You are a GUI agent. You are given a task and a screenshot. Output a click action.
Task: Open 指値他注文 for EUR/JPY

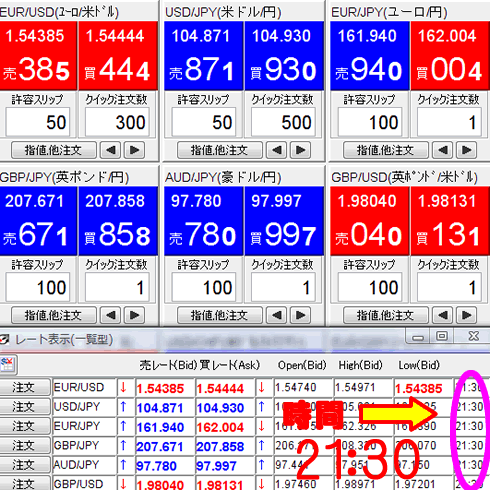pyautogui.click(x=386, y=150)
